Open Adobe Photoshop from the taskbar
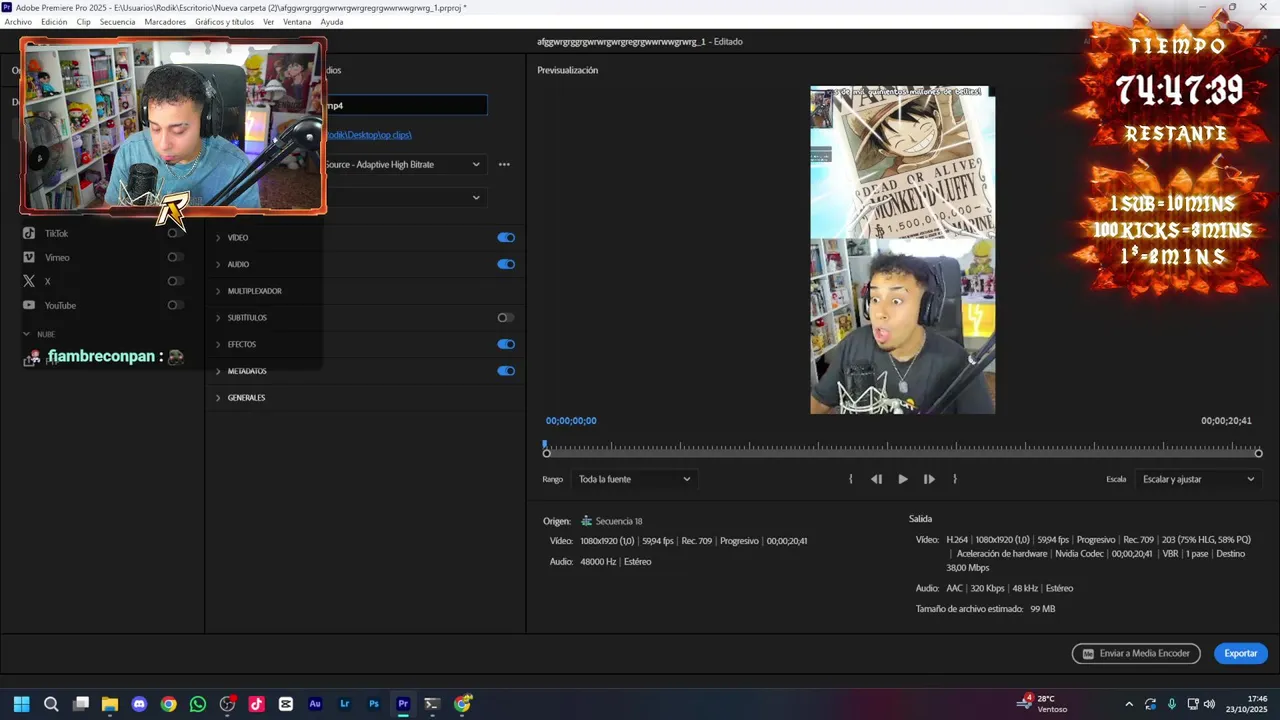The height and width of the screenshot is (720, 1280). point(374,704)
